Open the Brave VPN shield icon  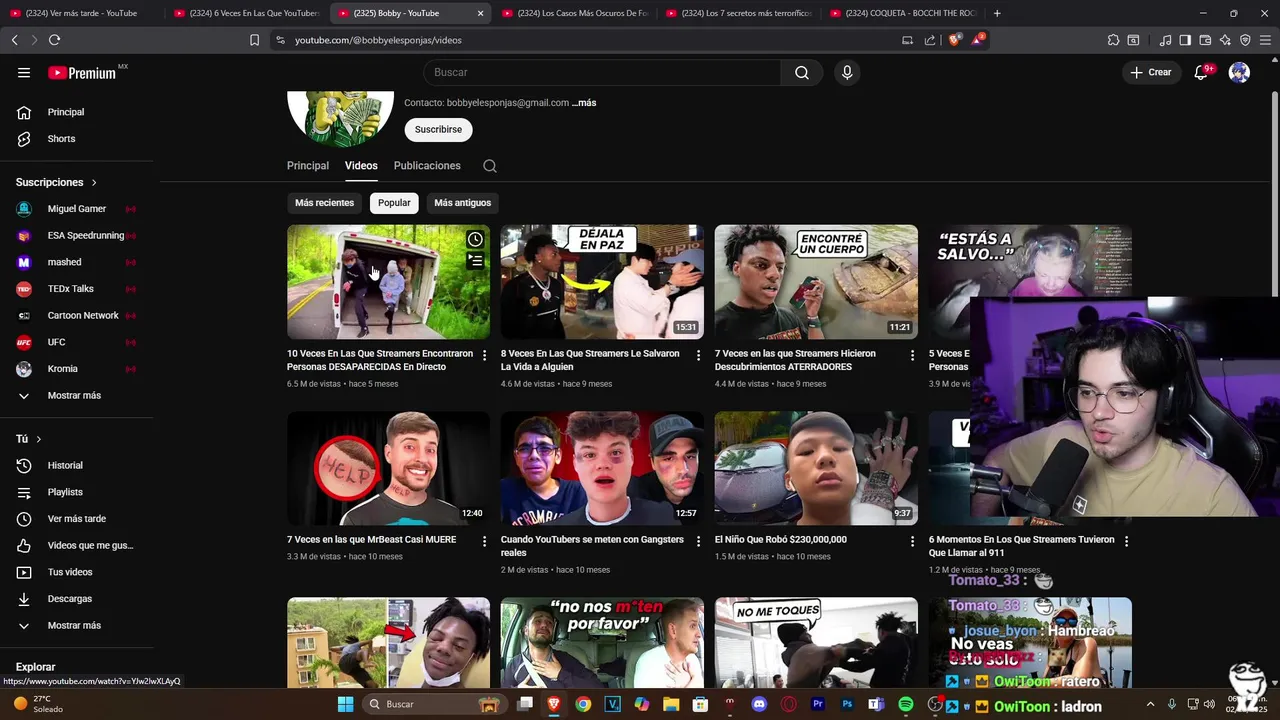(1245, 40)
